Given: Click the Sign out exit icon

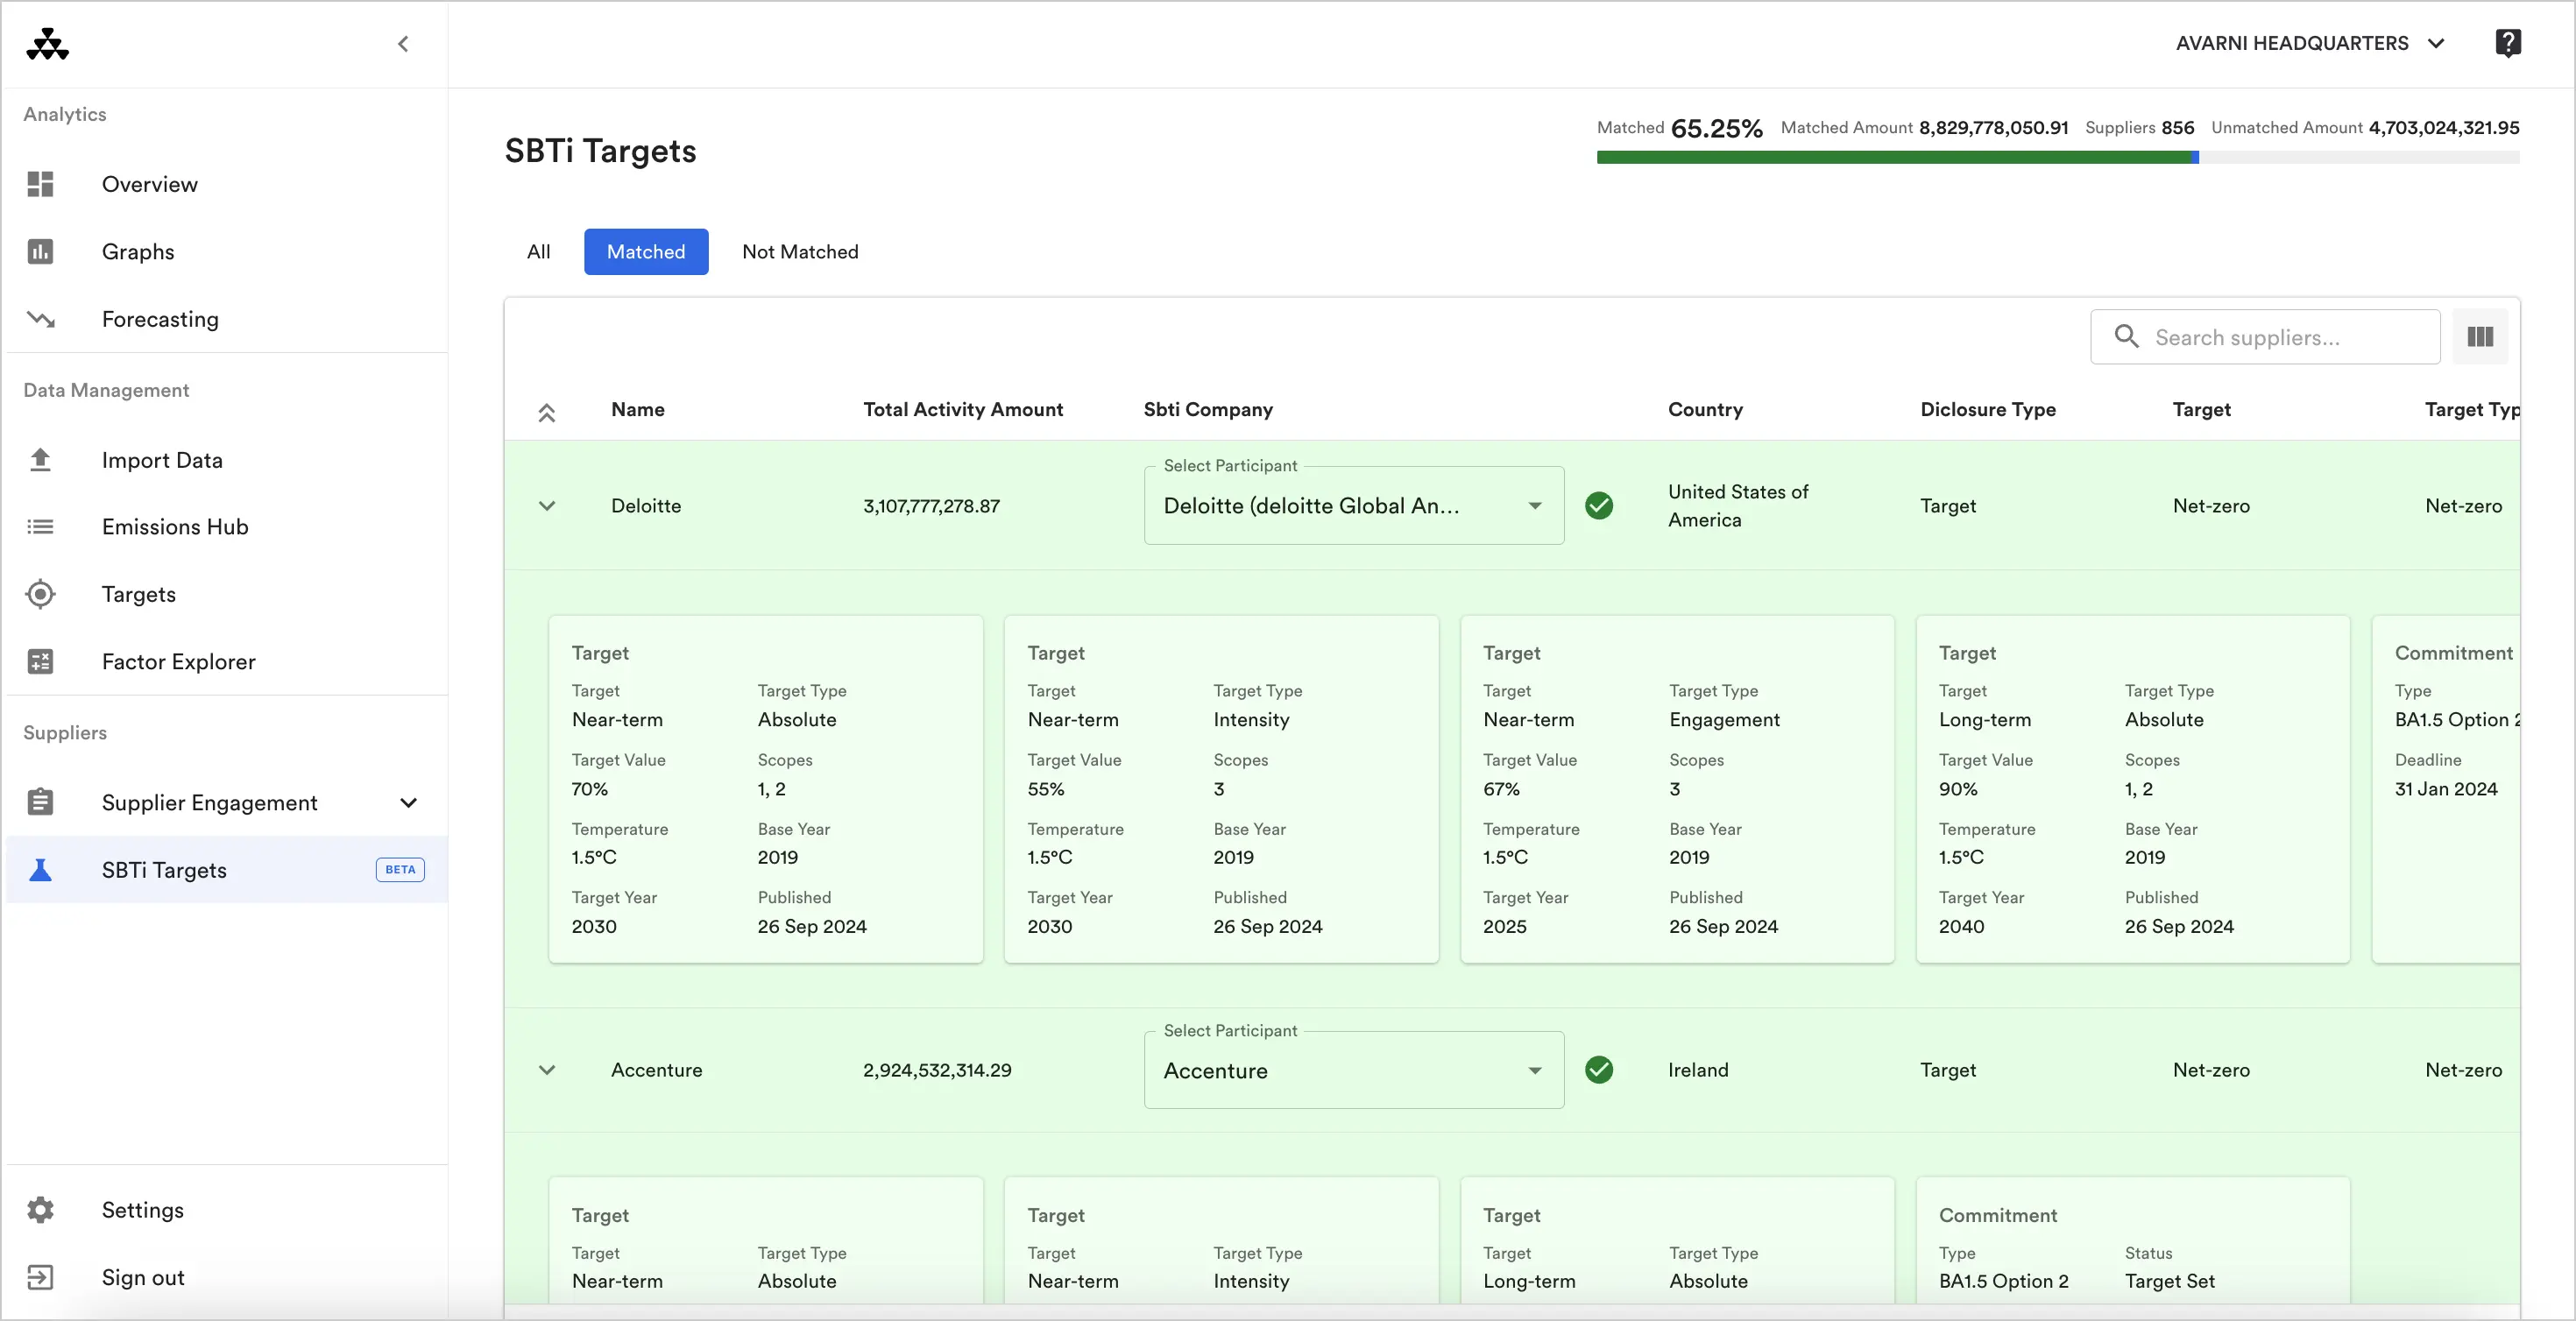Looking at the screenshot, I should [x=40, y=1277].
